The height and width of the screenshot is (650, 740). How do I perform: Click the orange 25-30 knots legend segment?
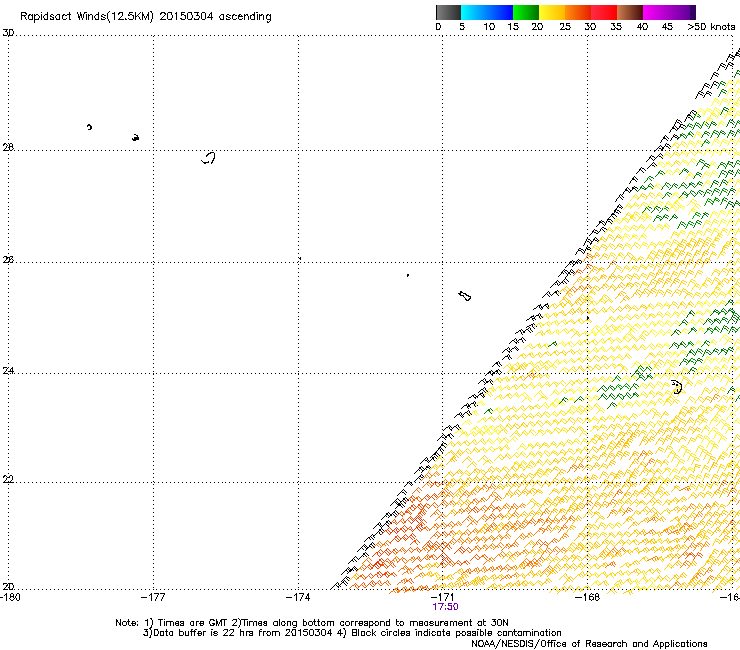tap(578, 12)
